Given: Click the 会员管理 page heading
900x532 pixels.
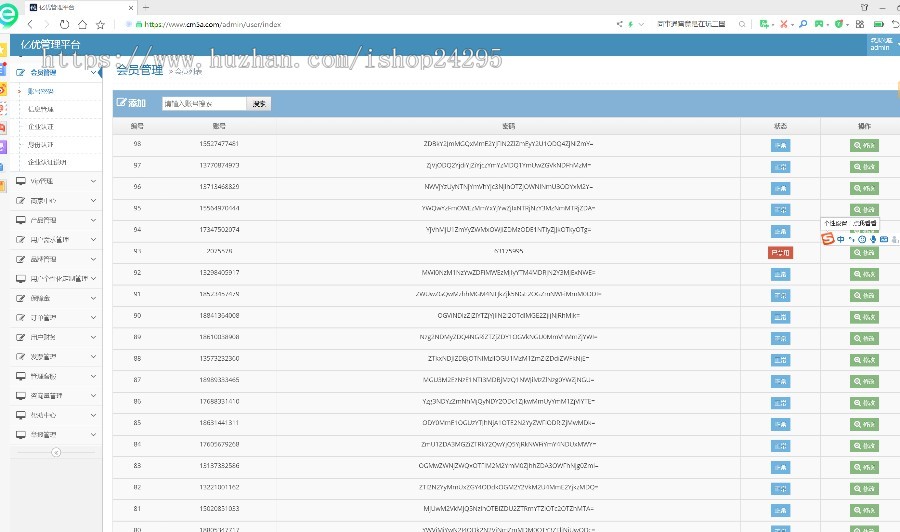Looking at the screenshot, I should point(139,70).
